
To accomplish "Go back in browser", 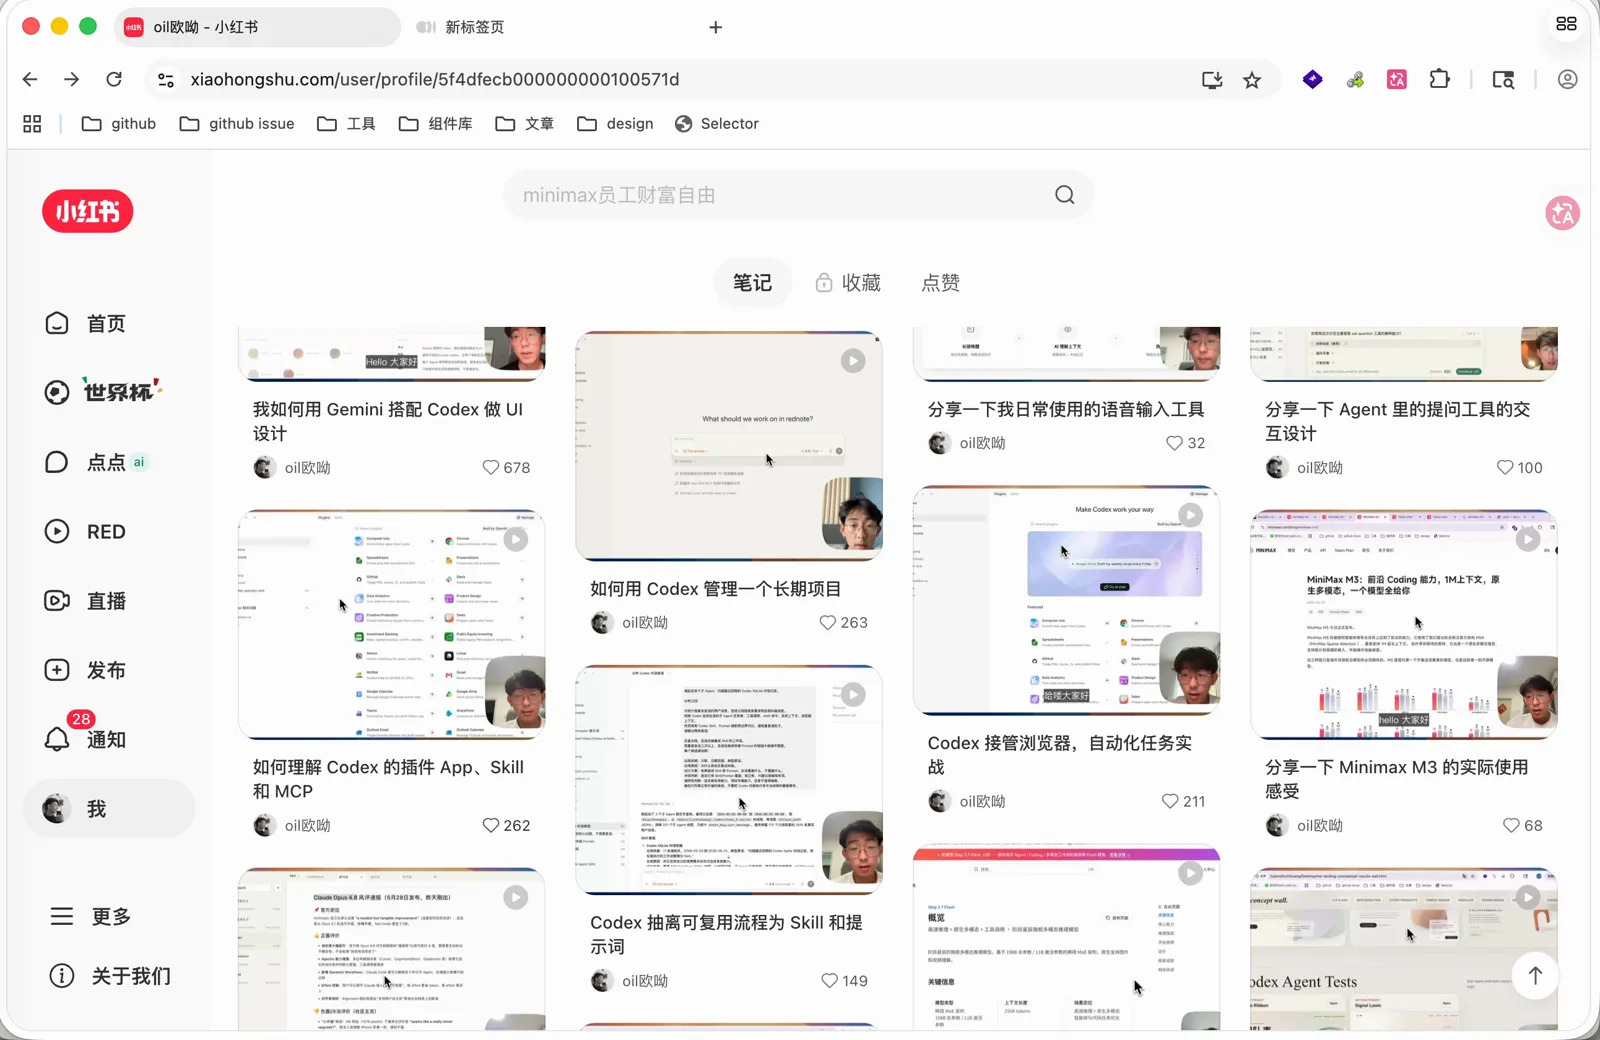I will 30,79.
